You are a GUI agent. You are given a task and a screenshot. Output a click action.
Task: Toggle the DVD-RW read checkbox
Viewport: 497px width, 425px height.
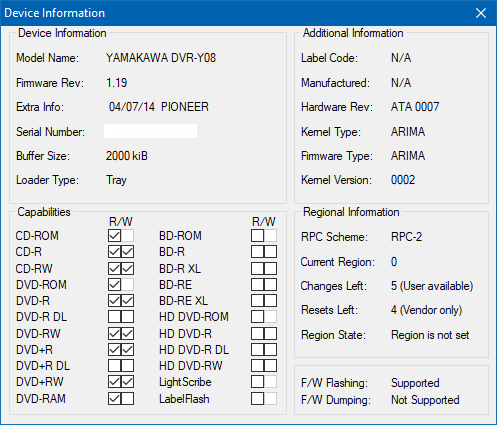point(114,333)
